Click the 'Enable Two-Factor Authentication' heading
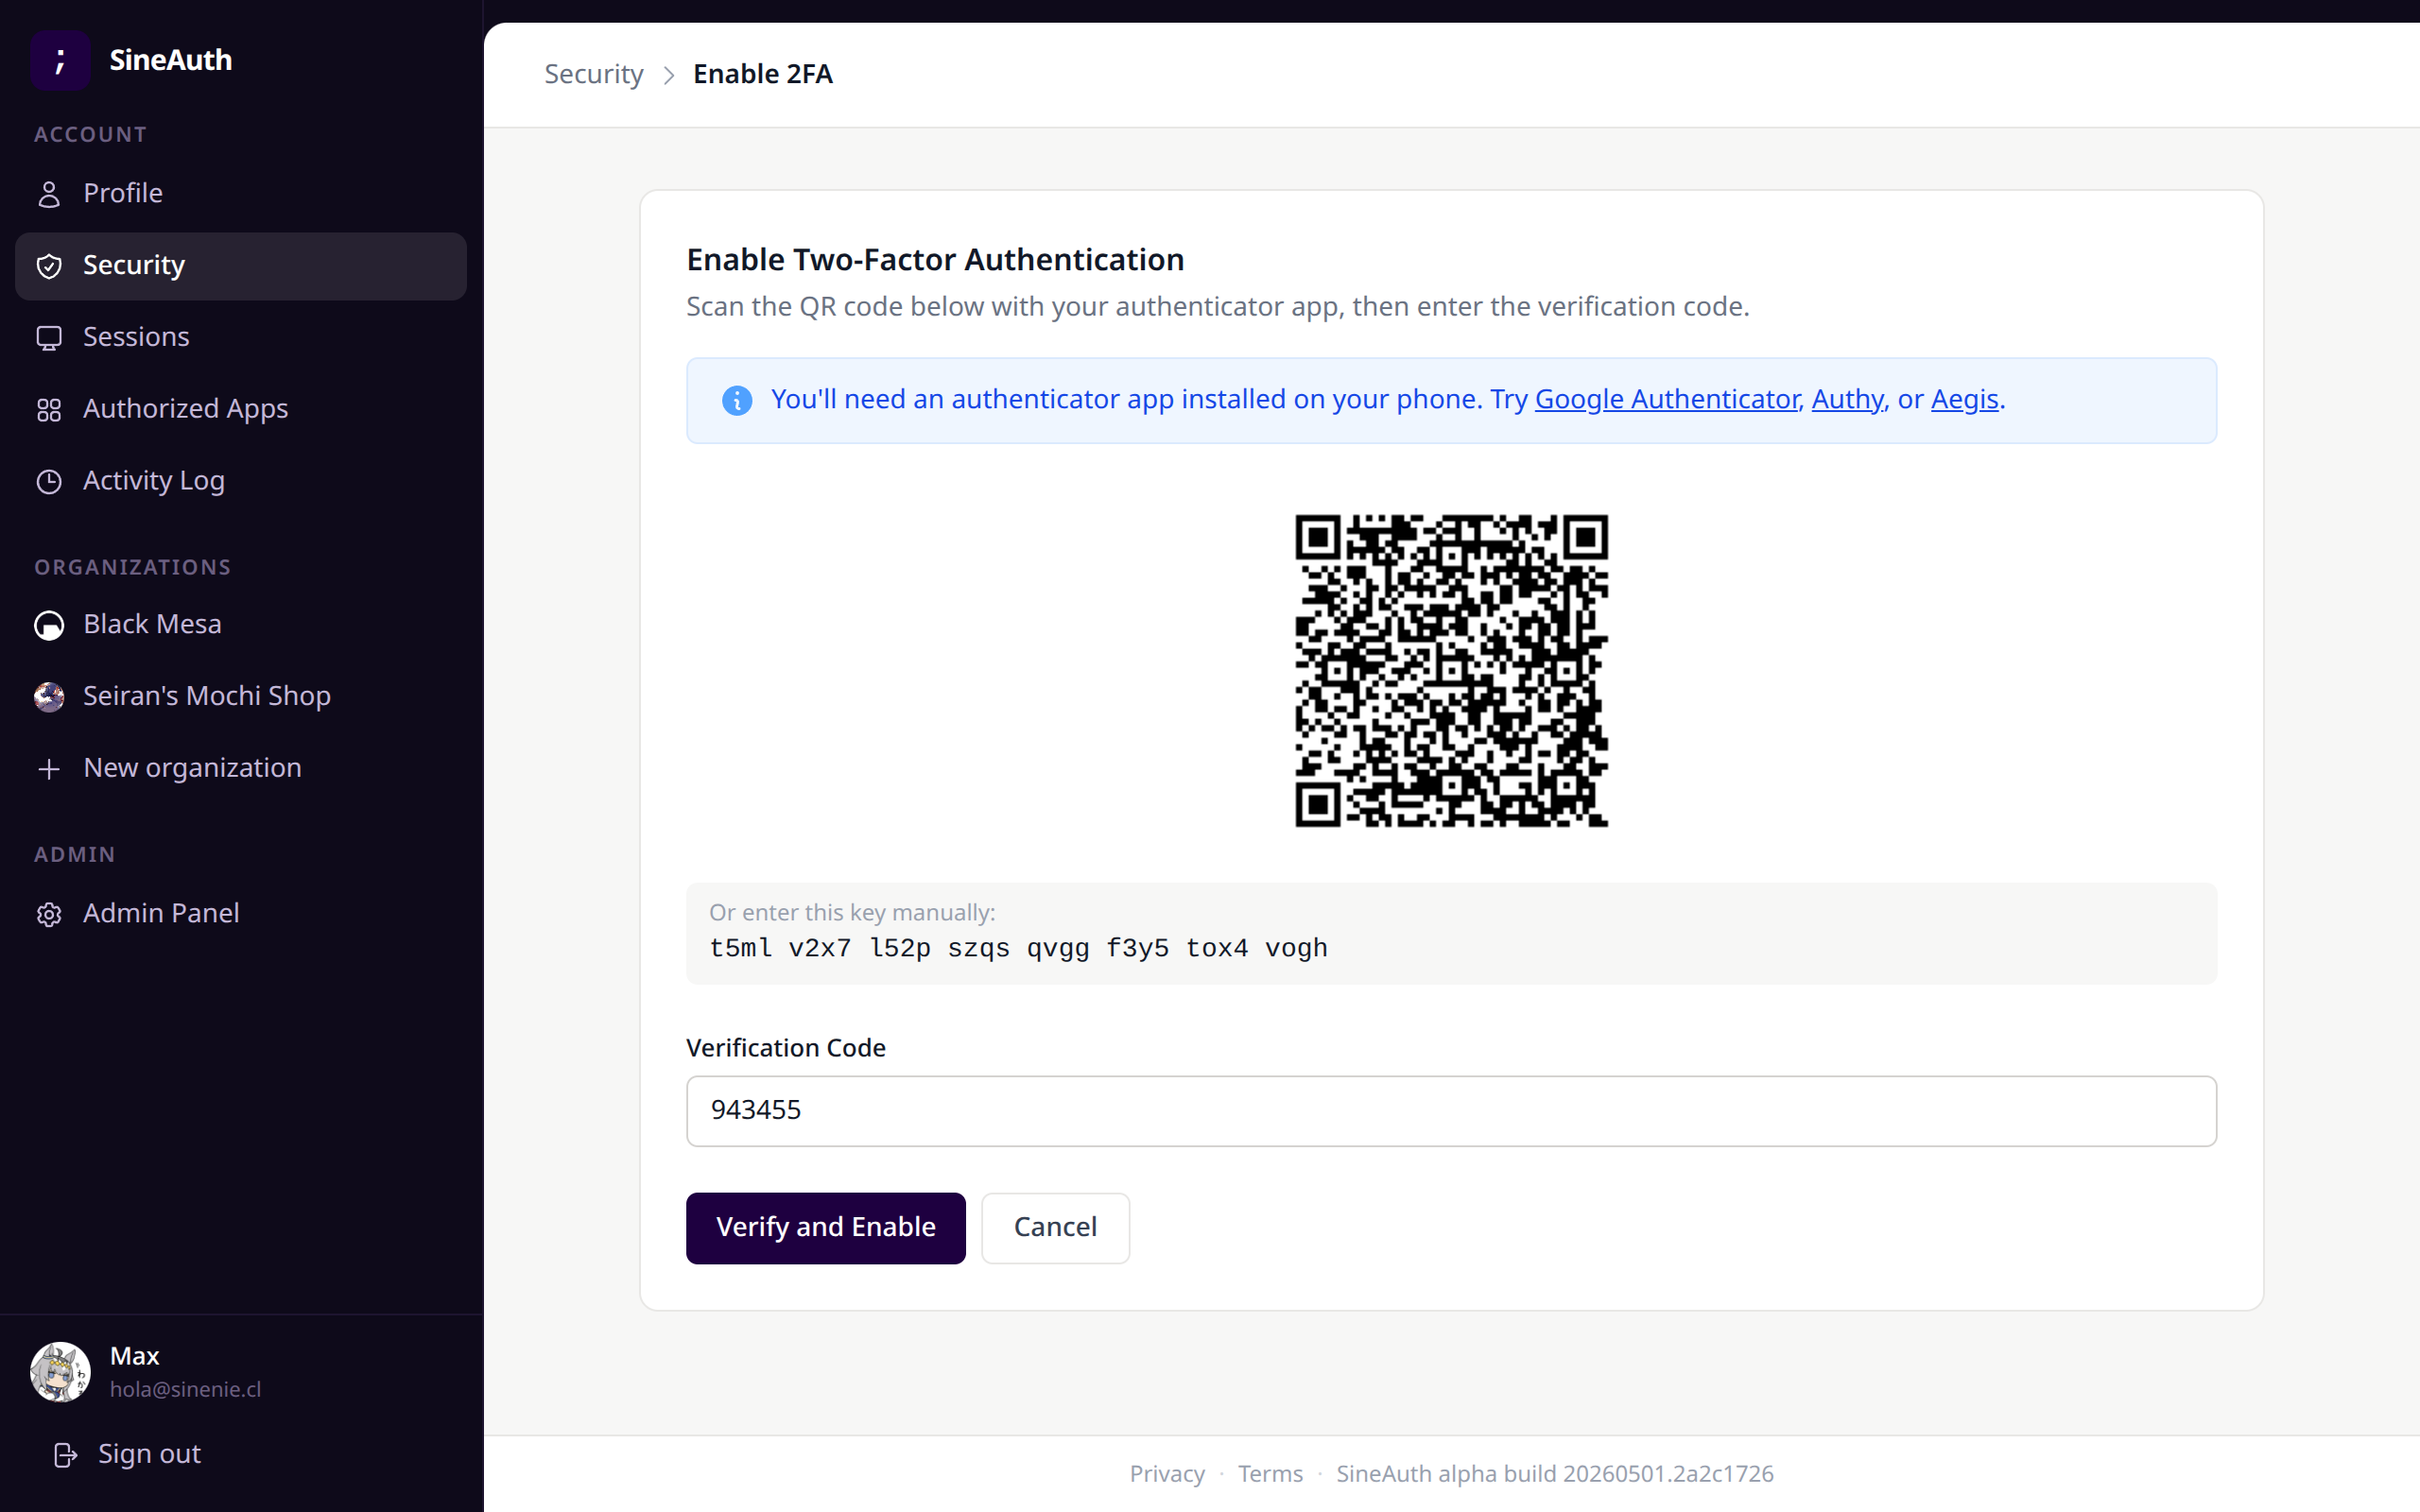The image size is (2420, 1512). [935, 260]
